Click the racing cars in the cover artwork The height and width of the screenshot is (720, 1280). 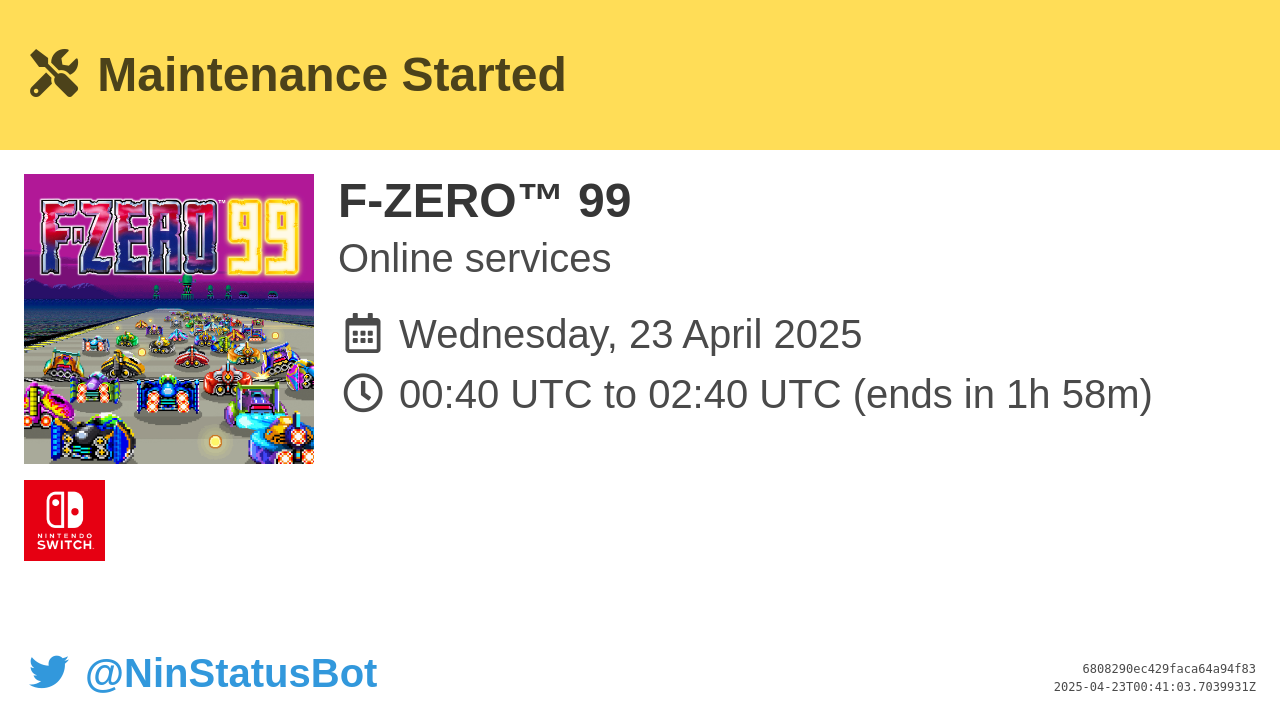point(169,385)
